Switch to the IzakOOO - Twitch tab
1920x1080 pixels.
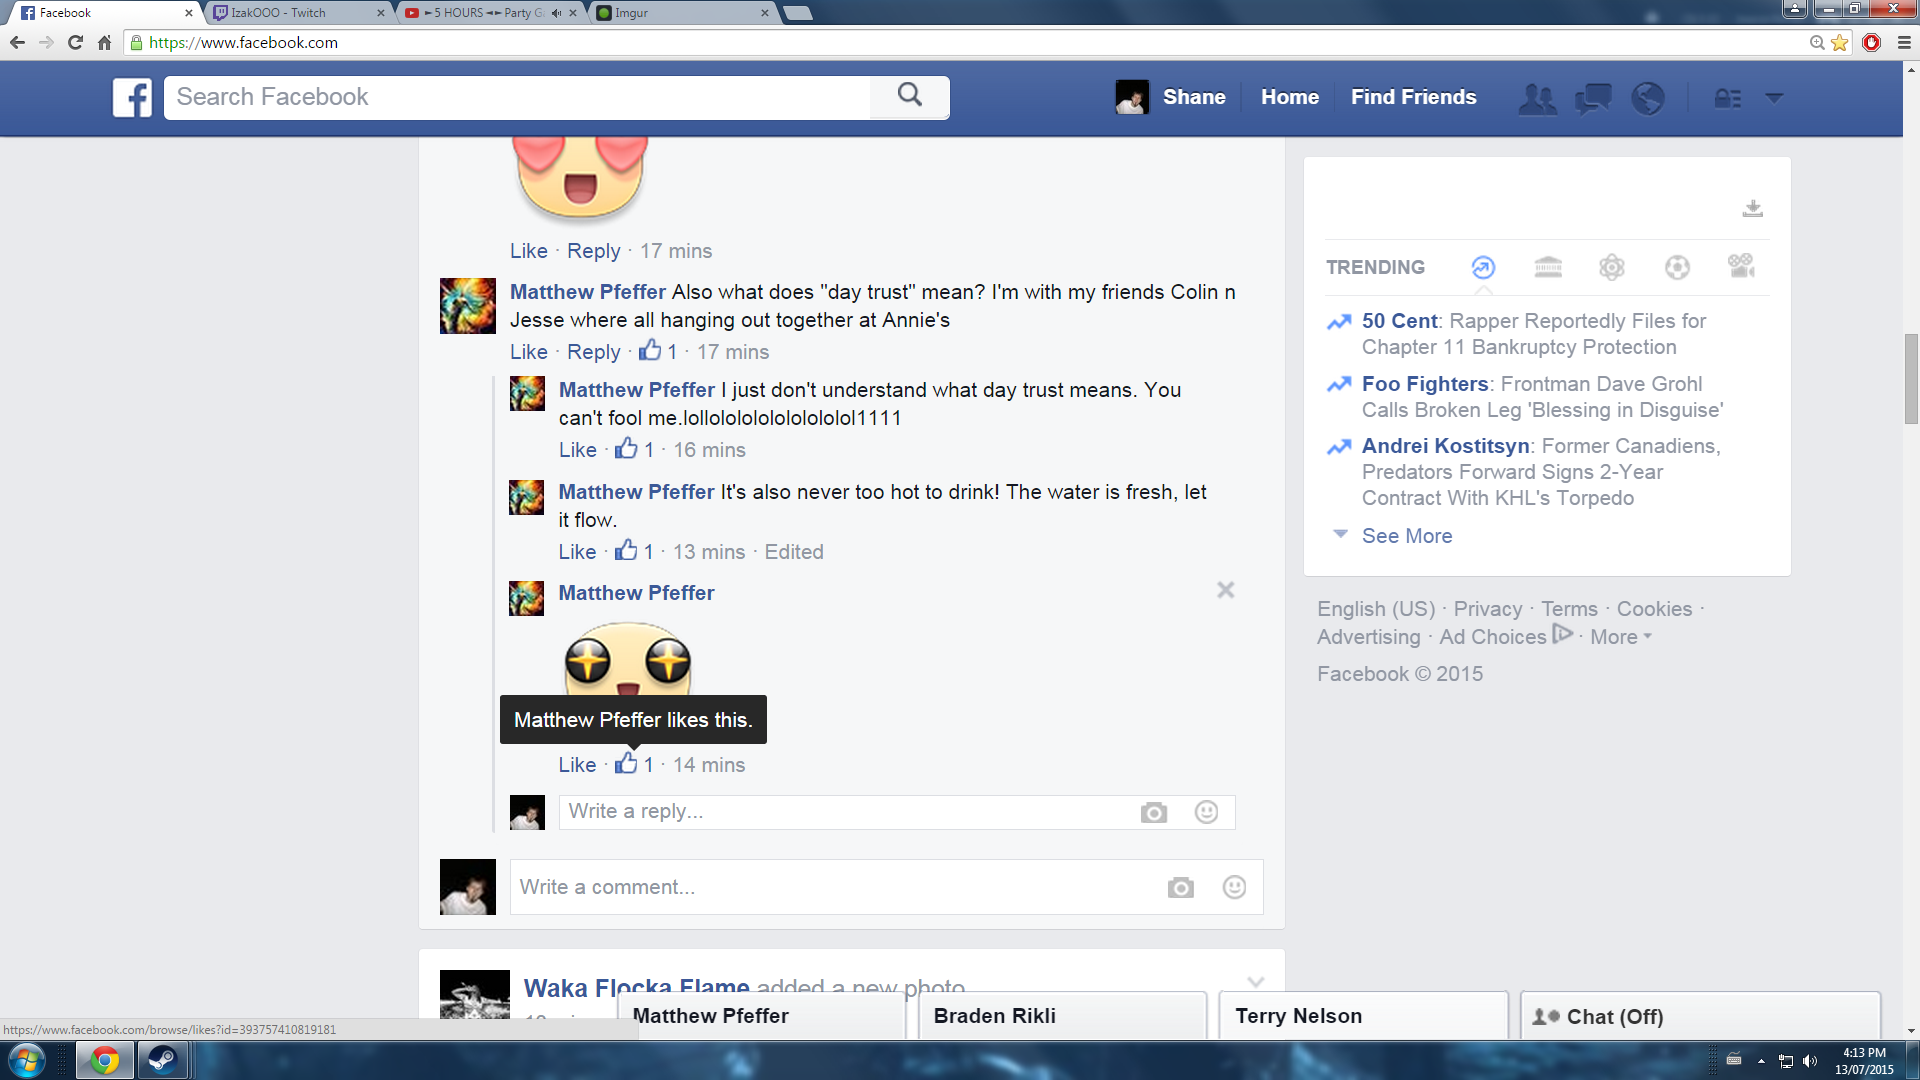point(296,13)
